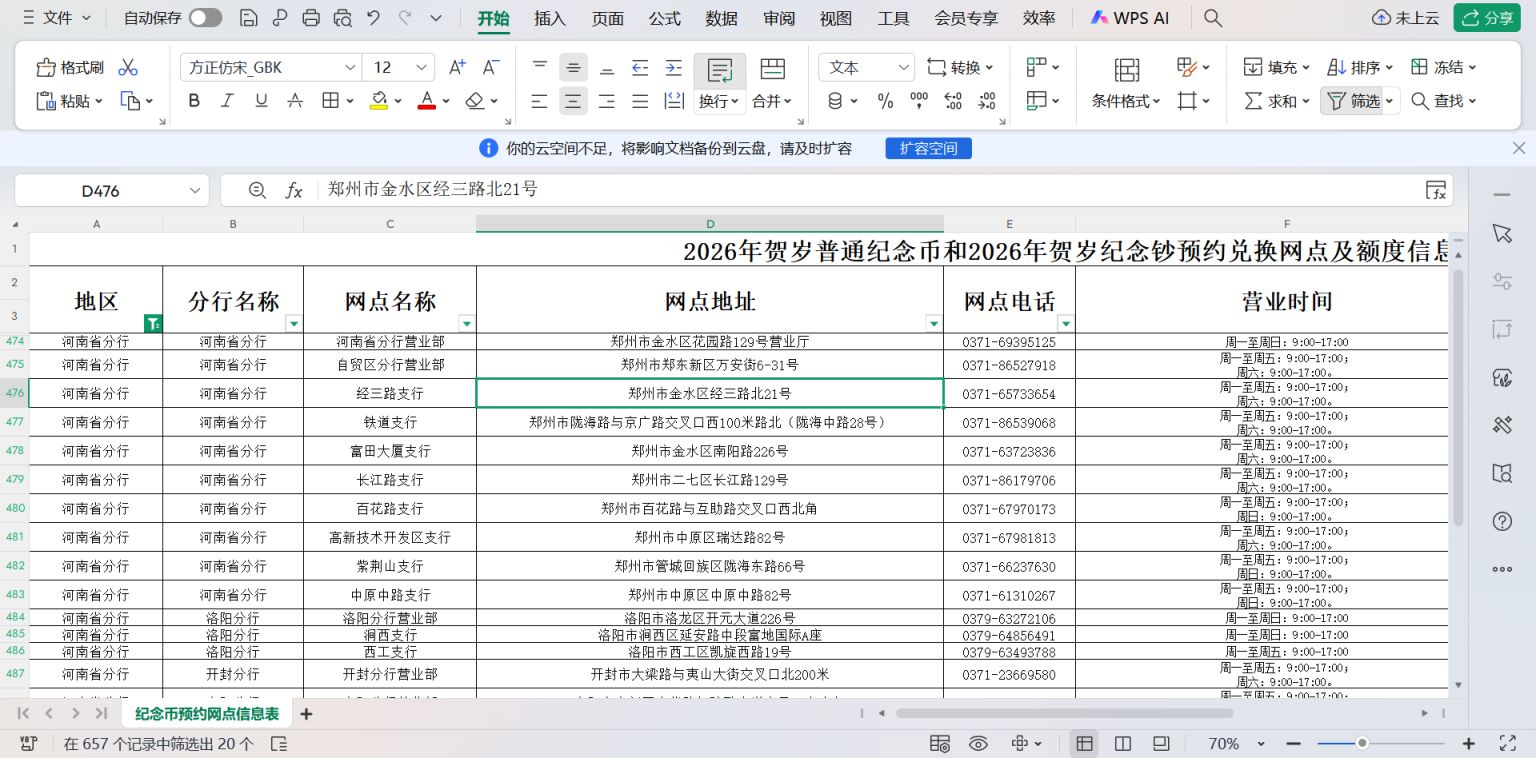Click the Cut scissors icon

click(x=128, y=67)
